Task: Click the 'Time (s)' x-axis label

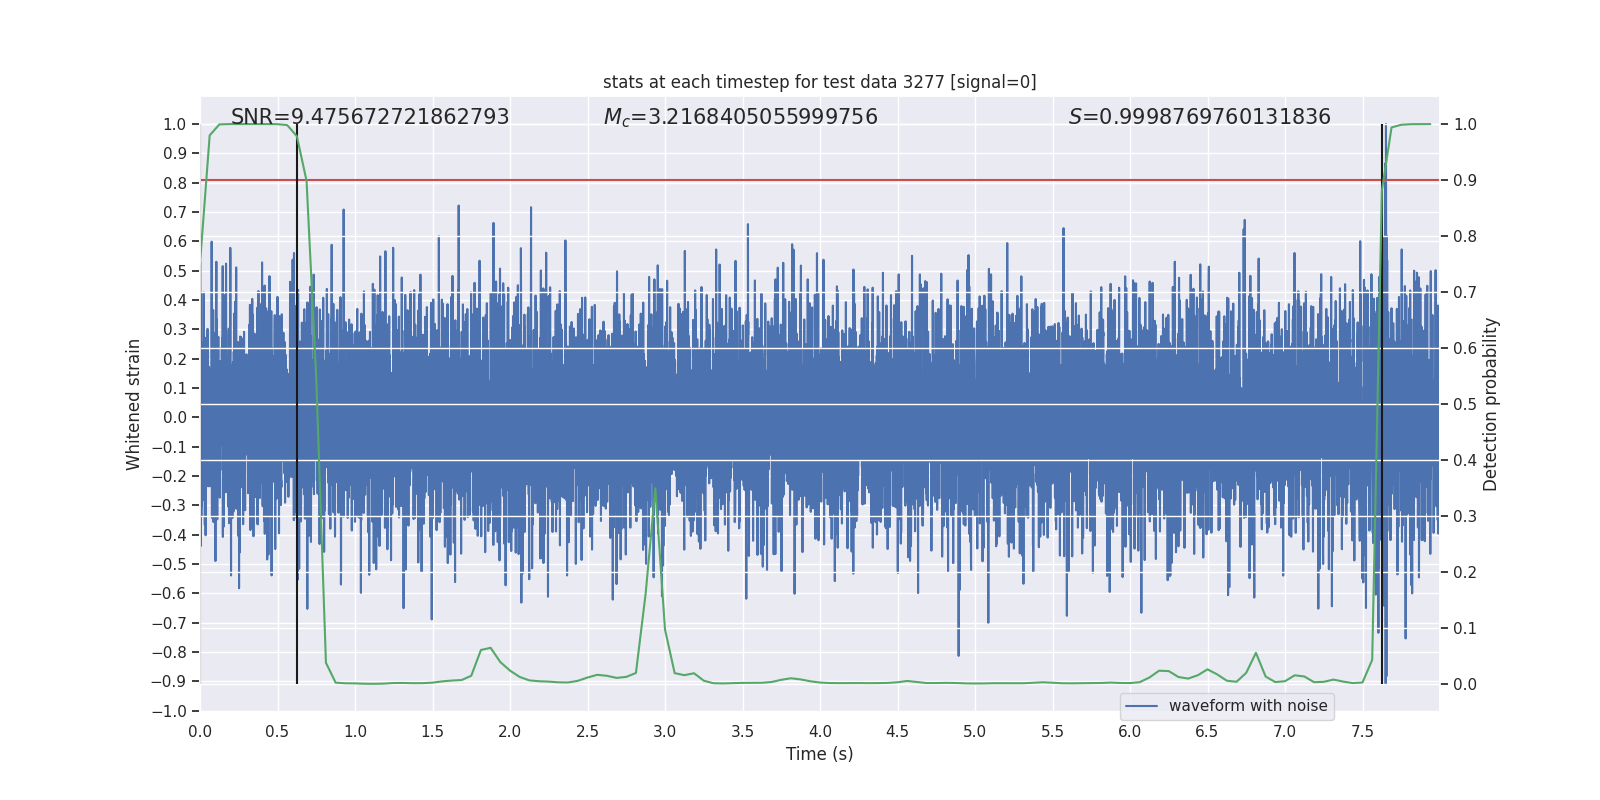Action: pyautogui.click(x=819, y=754)
